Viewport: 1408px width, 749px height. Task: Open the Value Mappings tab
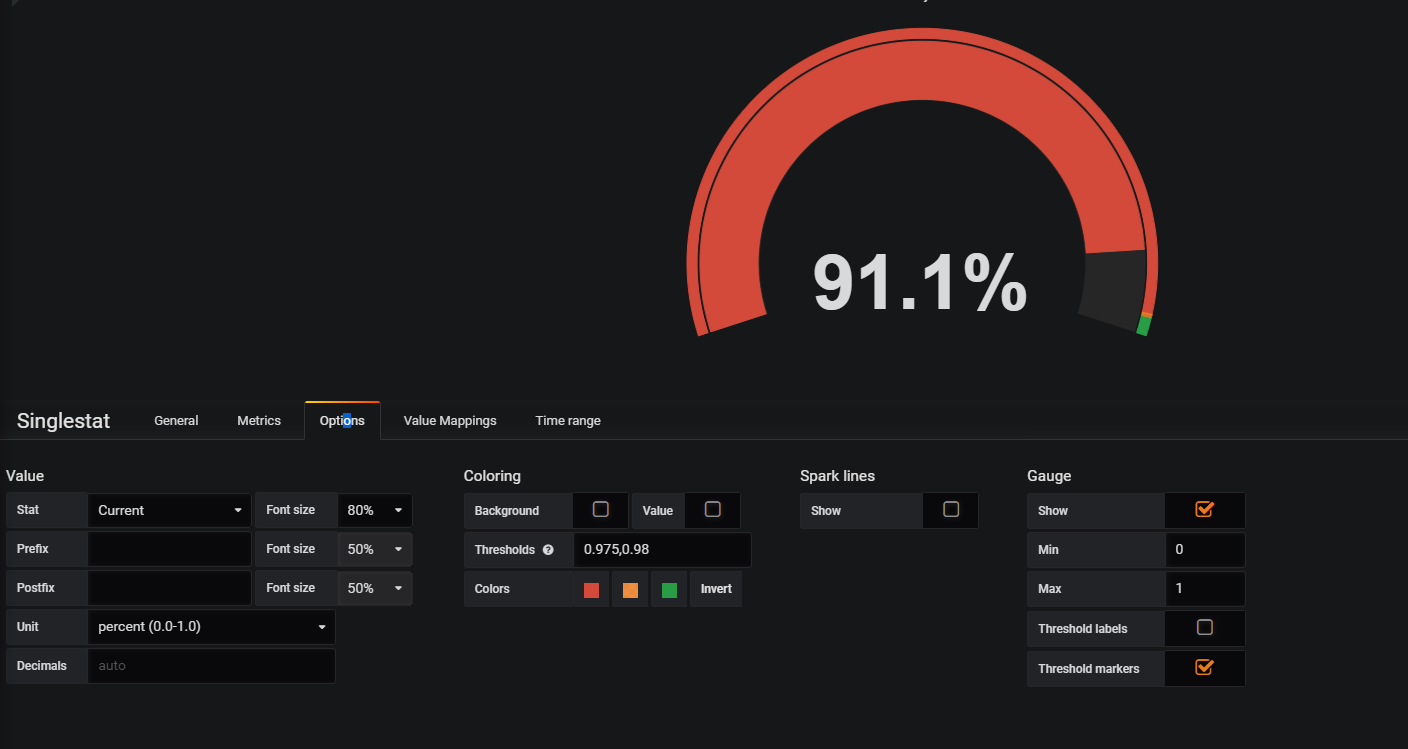click(450, 420)
